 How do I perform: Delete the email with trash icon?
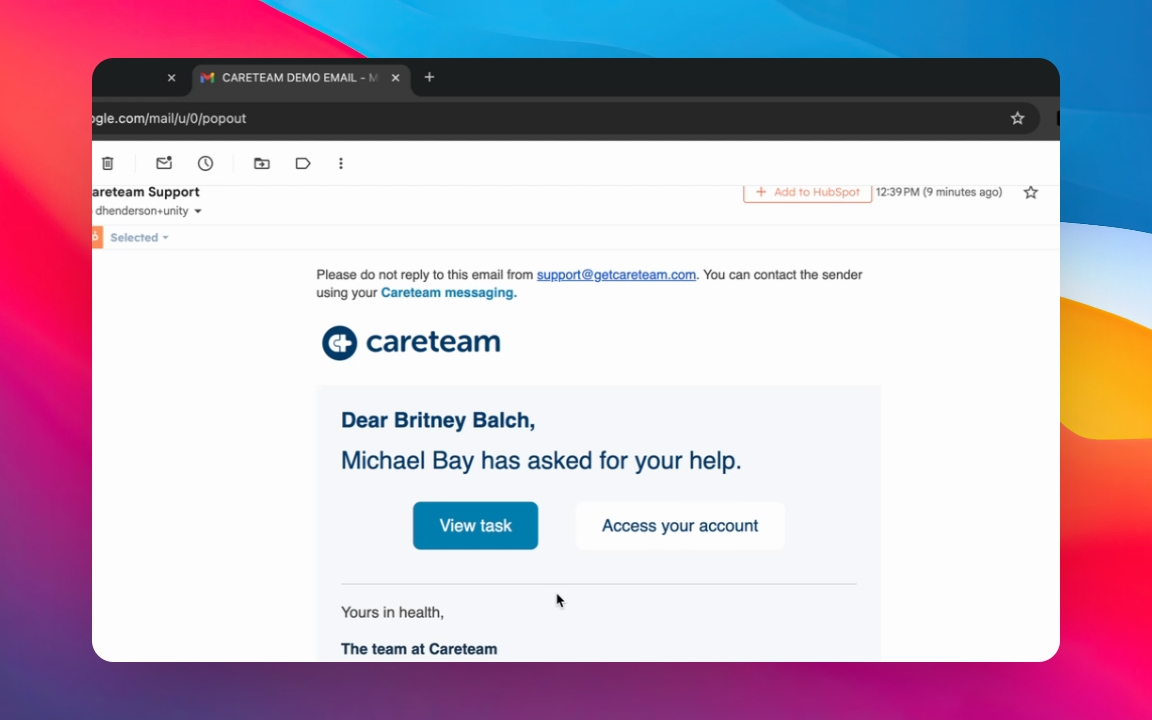pos(107,163)
